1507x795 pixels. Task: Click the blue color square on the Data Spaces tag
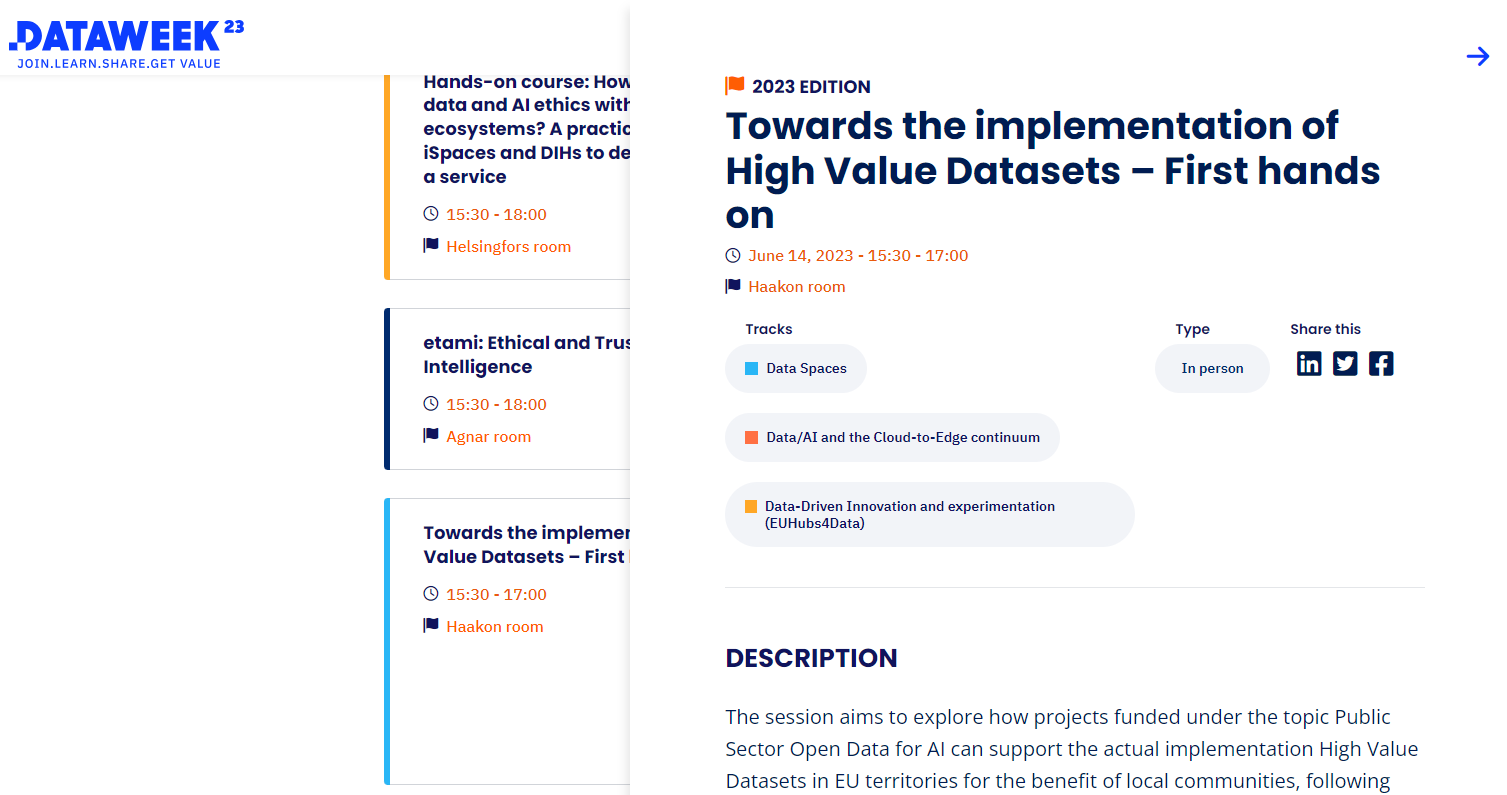pyautogui.click(x=752, y=368)
